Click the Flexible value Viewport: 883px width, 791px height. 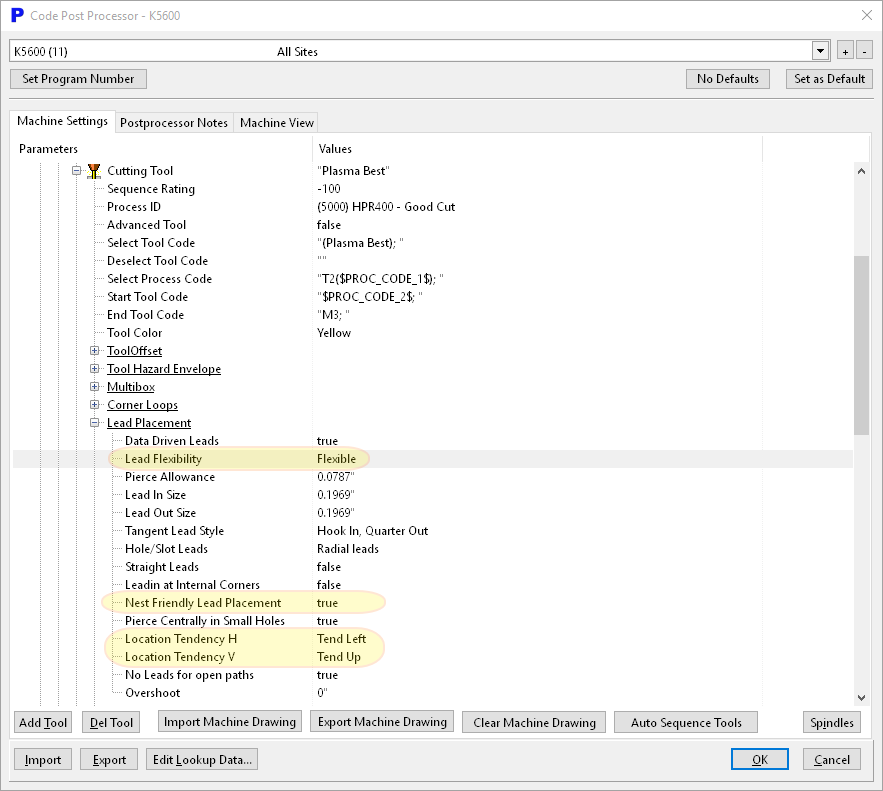[336, 459]
